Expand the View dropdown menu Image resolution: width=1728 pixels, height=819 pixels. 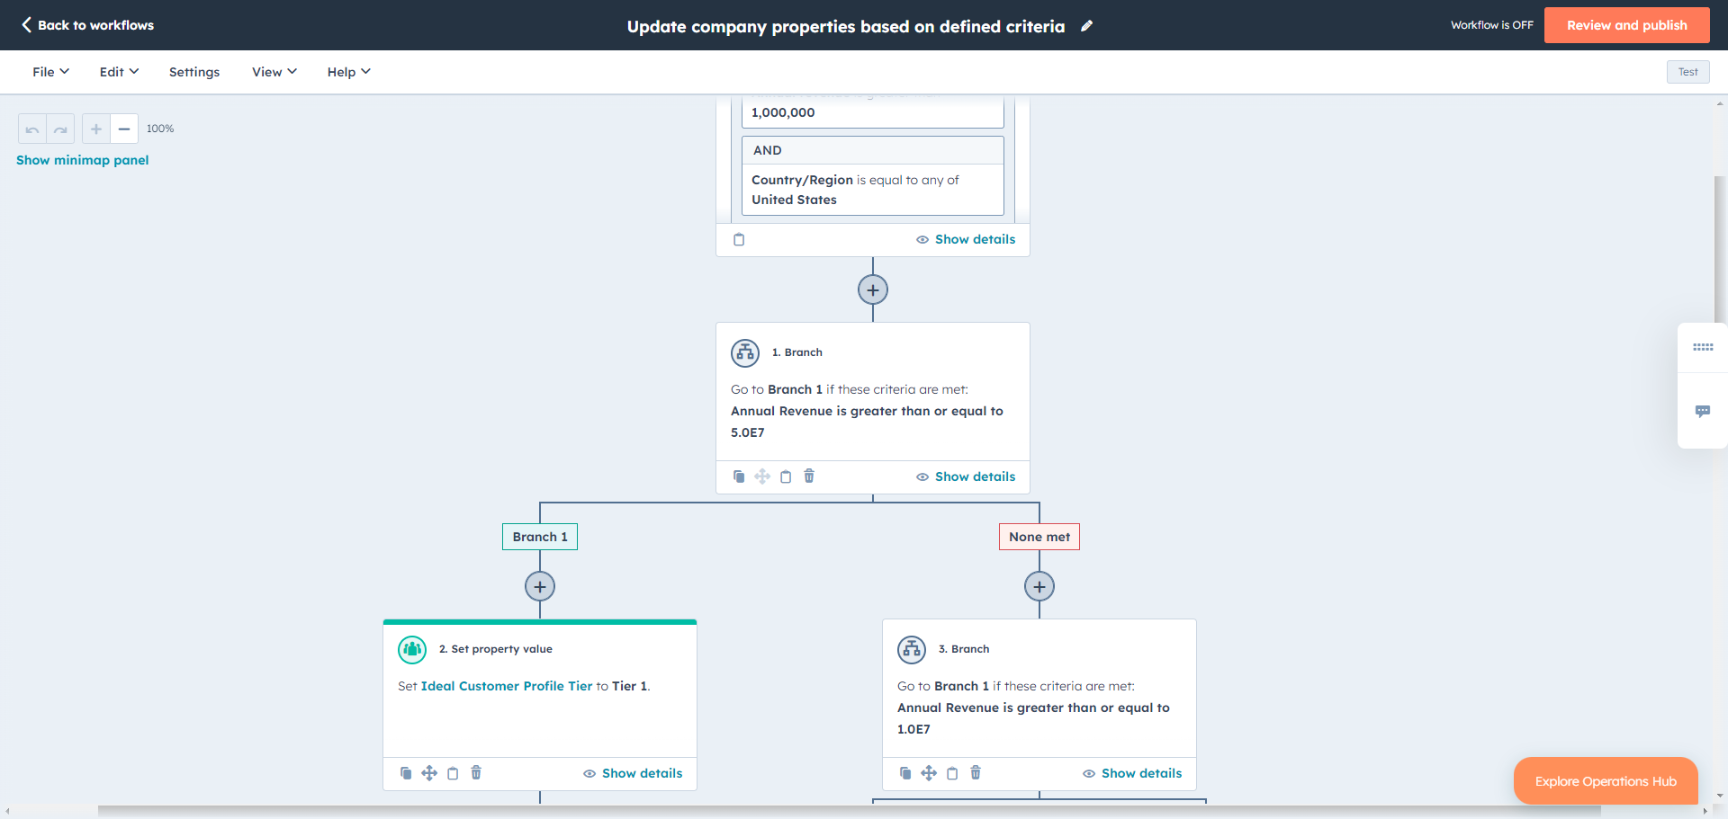pyautogui.click(x=274, y=72)
